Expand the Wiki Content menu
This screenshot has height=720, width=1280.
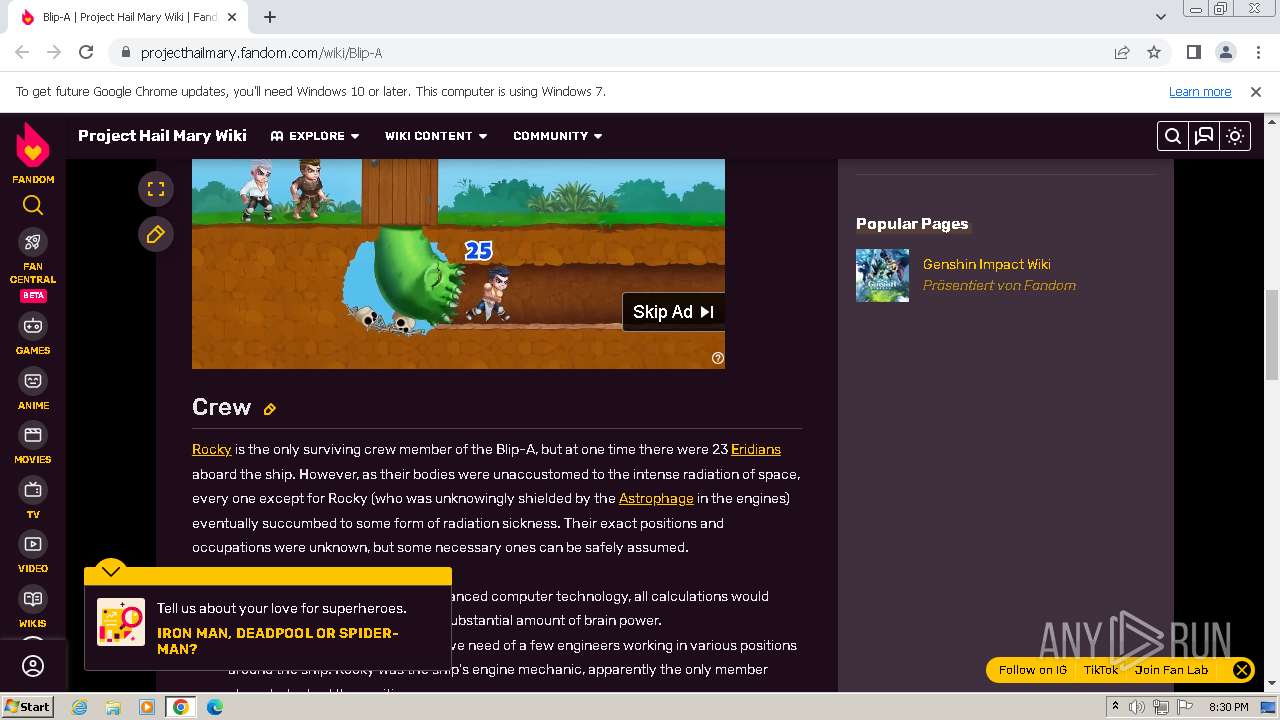(436, 136)
